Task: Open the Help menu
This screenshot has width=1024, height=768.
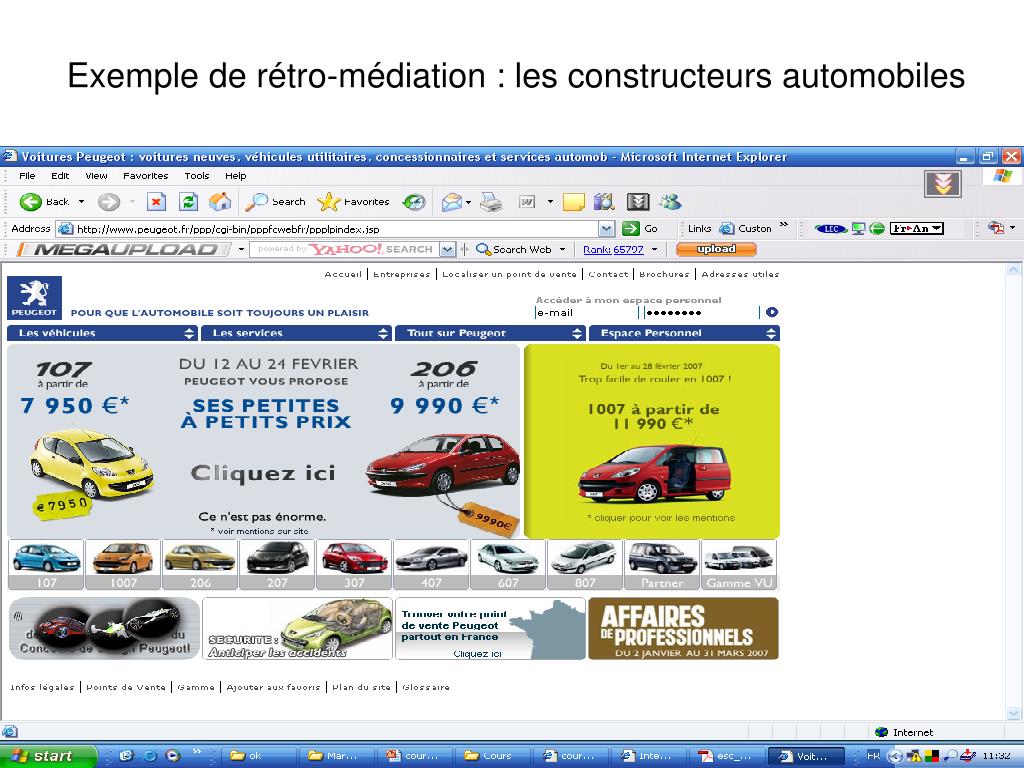Action: click(x=236, y=176)
